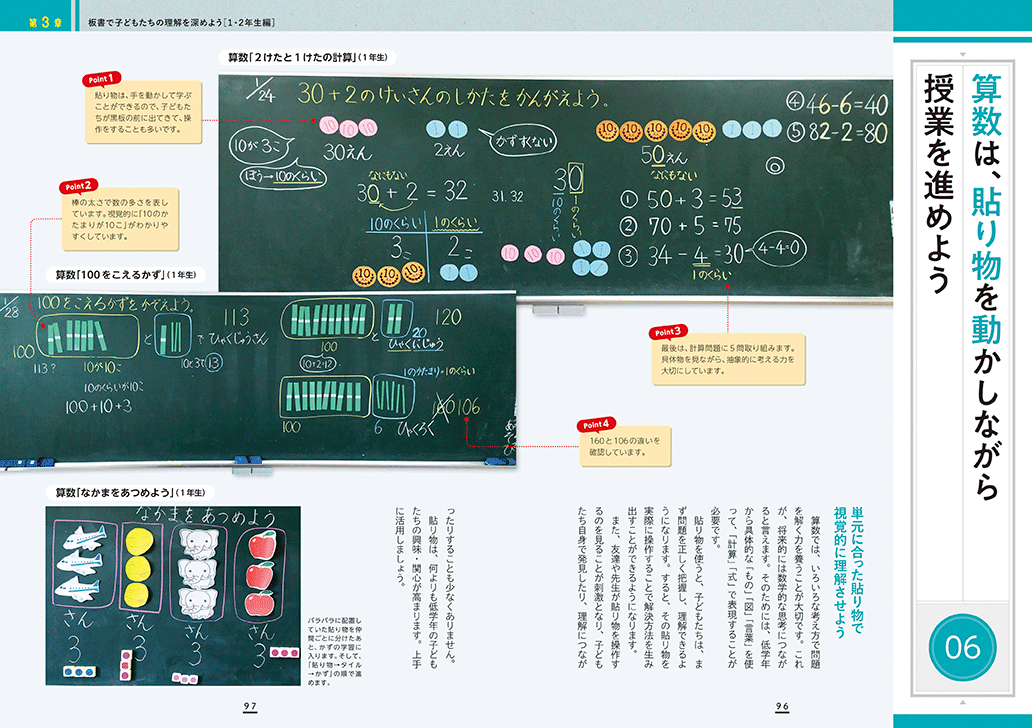Click the chalk equation ① 50+3=53

[x=681, y=199]
